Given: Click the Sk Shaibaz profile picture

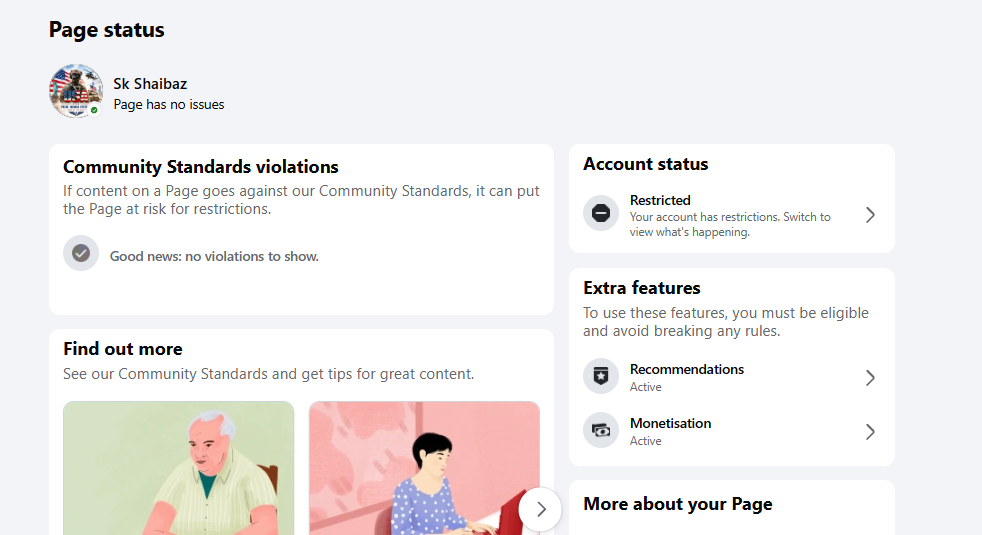Looking at the screenshot, I should 76,91.
